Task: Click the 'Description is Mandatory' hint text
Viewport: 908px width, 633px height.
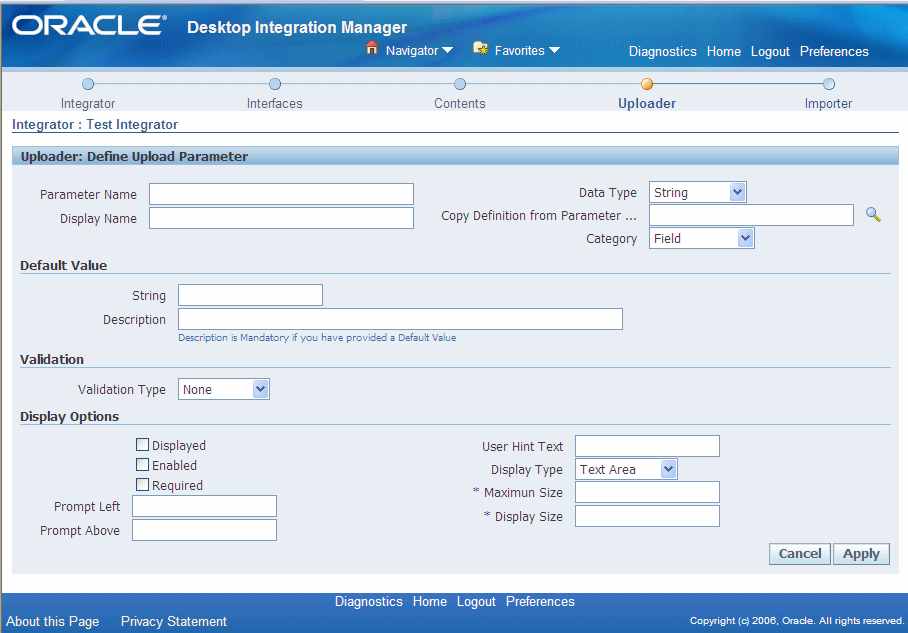Action: tap(317, 338)
